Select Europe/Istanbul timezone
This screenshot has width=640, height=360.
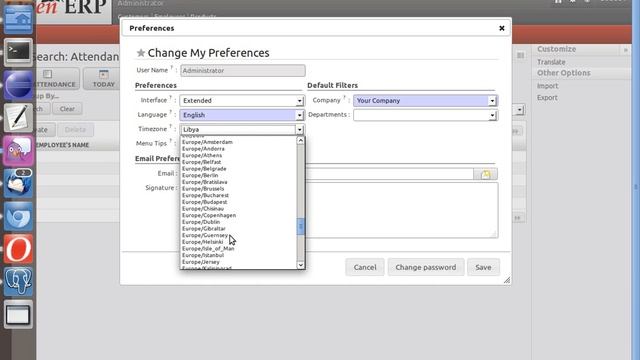[203, 255]
